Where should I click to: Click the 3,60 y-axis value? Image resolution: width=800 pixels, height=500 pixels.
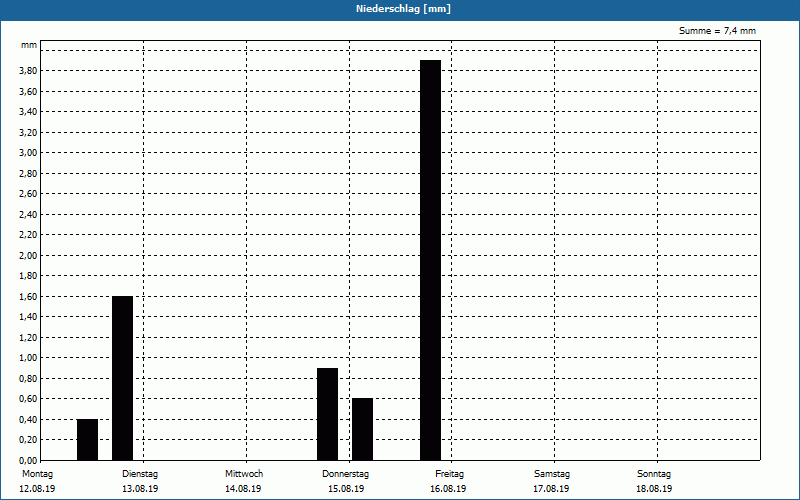click(x=28, y=91)
